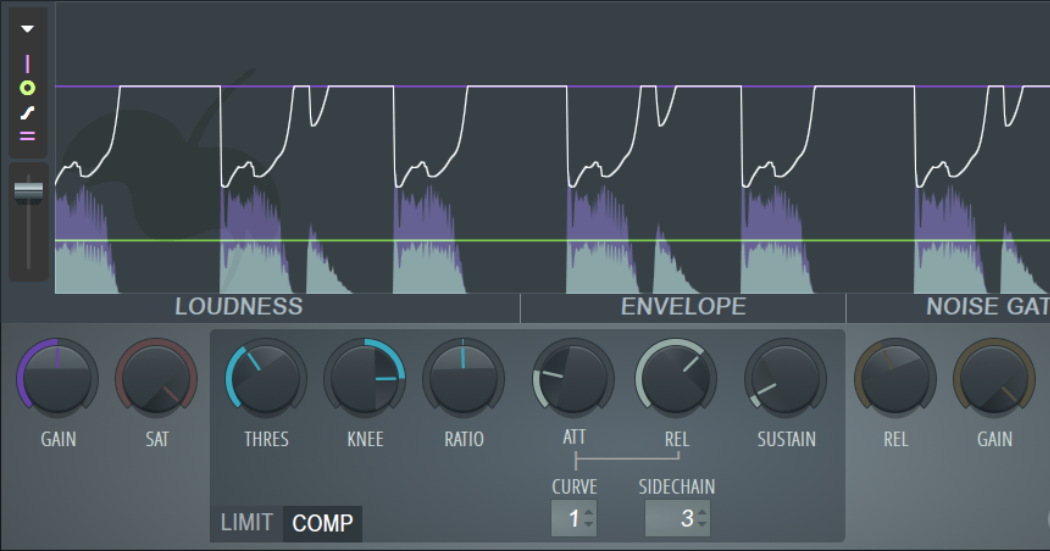Click the ENVELOPE section header

[x=683, y=307]
